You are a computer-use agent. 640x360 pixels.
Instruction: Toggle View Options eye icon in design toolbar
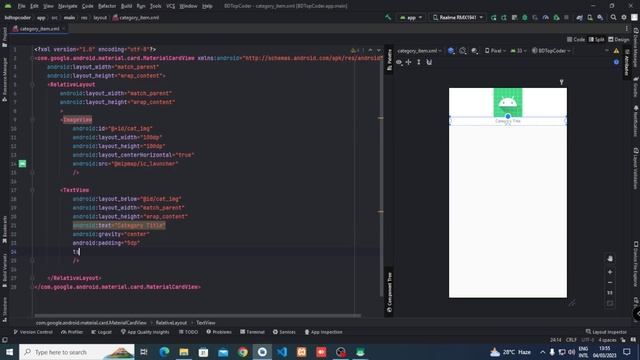(399, 62)
